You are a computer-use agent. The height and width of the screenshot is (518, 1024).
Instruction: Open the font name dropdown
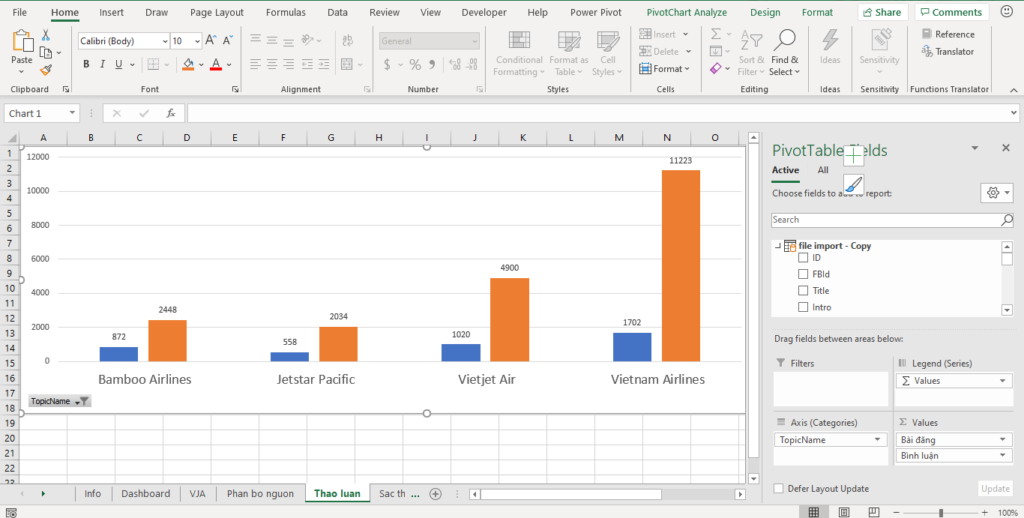click(x=165, y=41)
